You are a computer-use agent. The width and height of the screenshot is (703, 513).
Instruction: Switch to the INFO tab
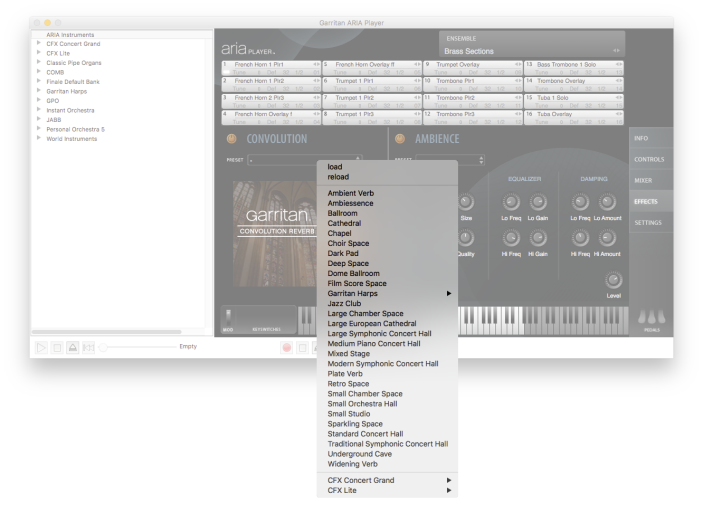[651, 138]
